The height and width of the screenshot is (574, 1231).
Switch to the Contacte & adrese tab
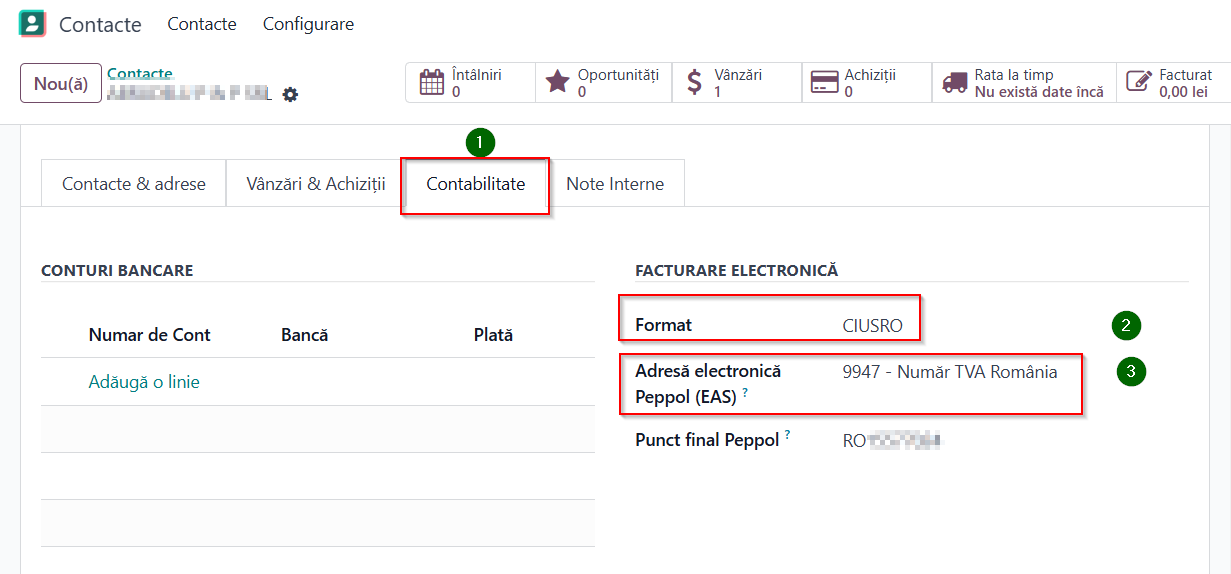134,184
